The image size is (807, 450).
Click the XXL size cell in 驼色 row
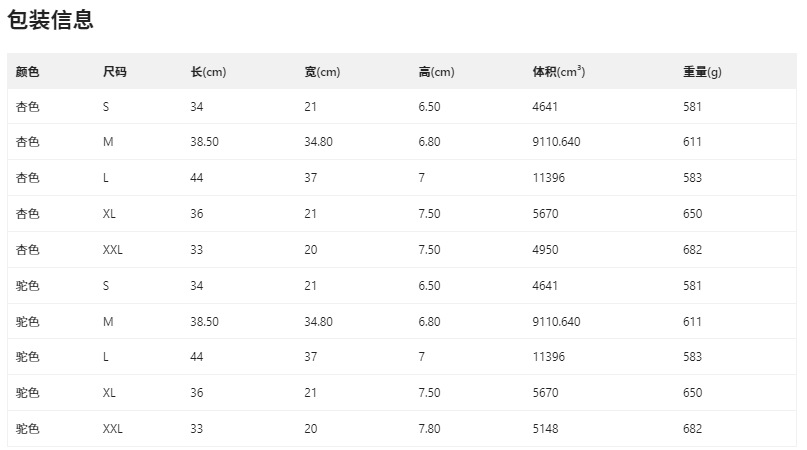[112, 429]
